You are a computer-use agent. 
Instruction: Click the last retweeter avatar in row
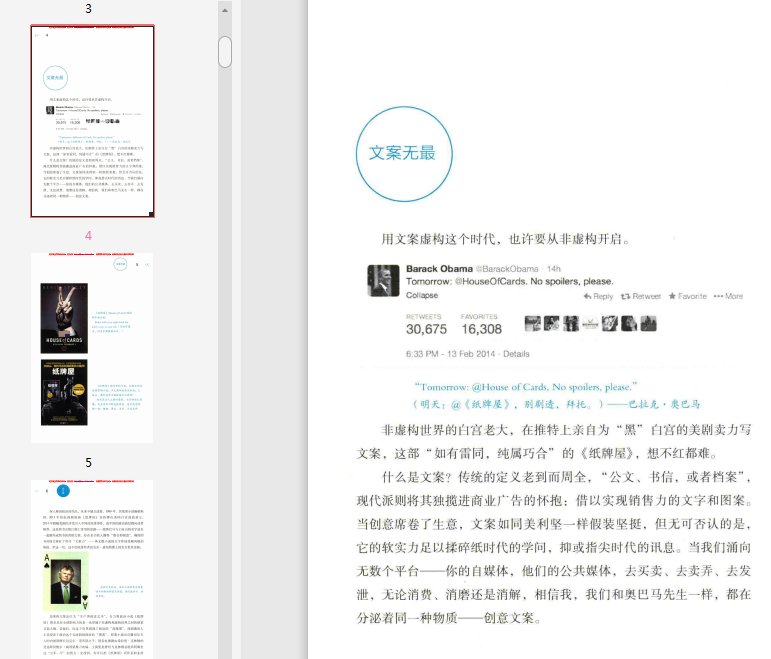tap(649, 324)
